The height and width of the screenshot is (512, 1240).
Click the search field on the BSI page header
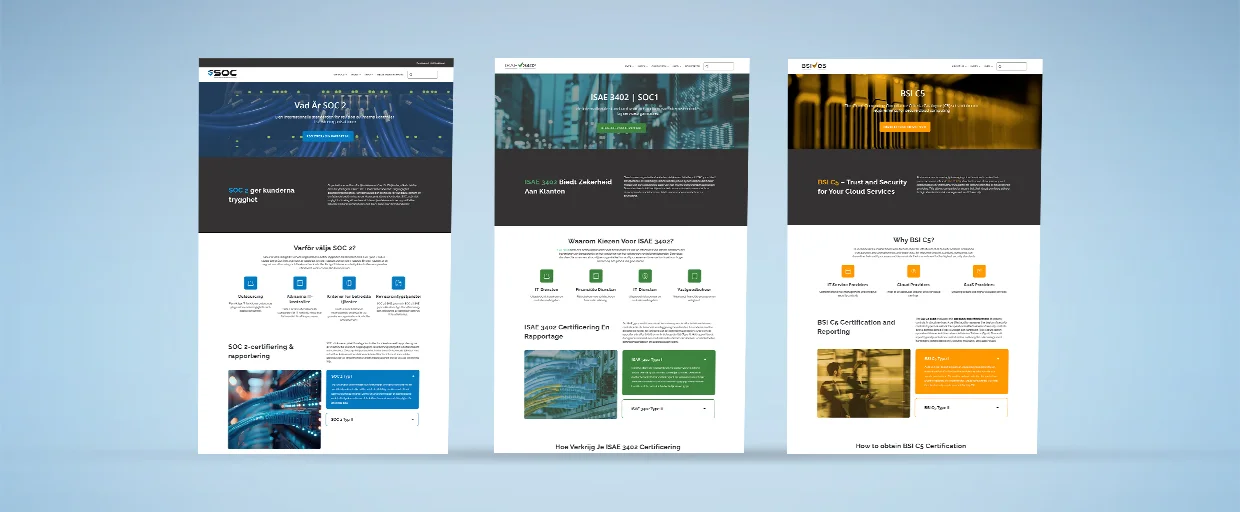(1012, 66)
